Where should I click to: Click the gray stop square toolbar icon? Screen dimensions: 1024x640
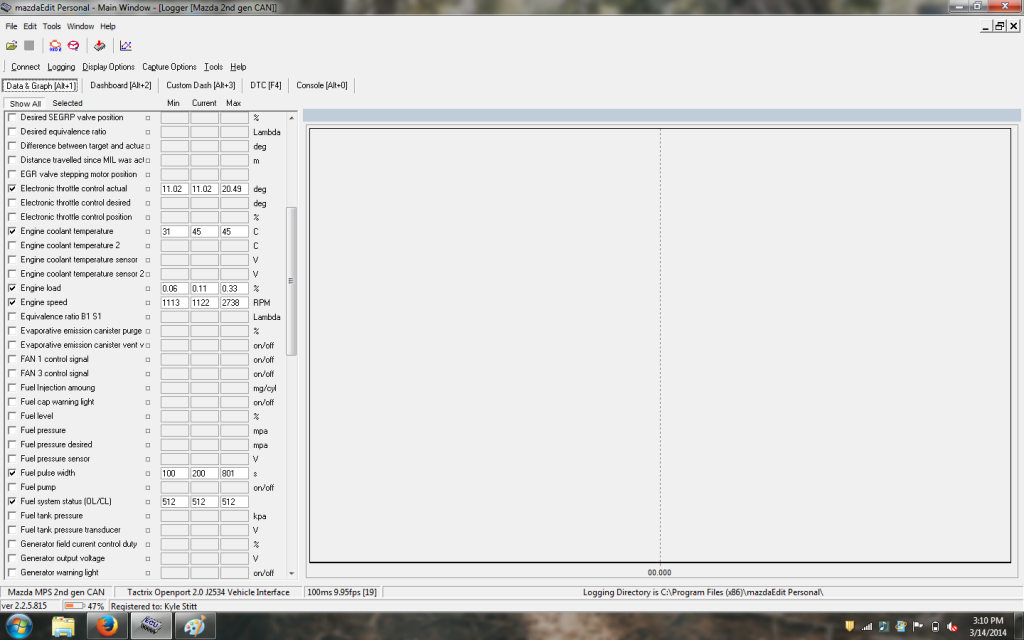29,46
